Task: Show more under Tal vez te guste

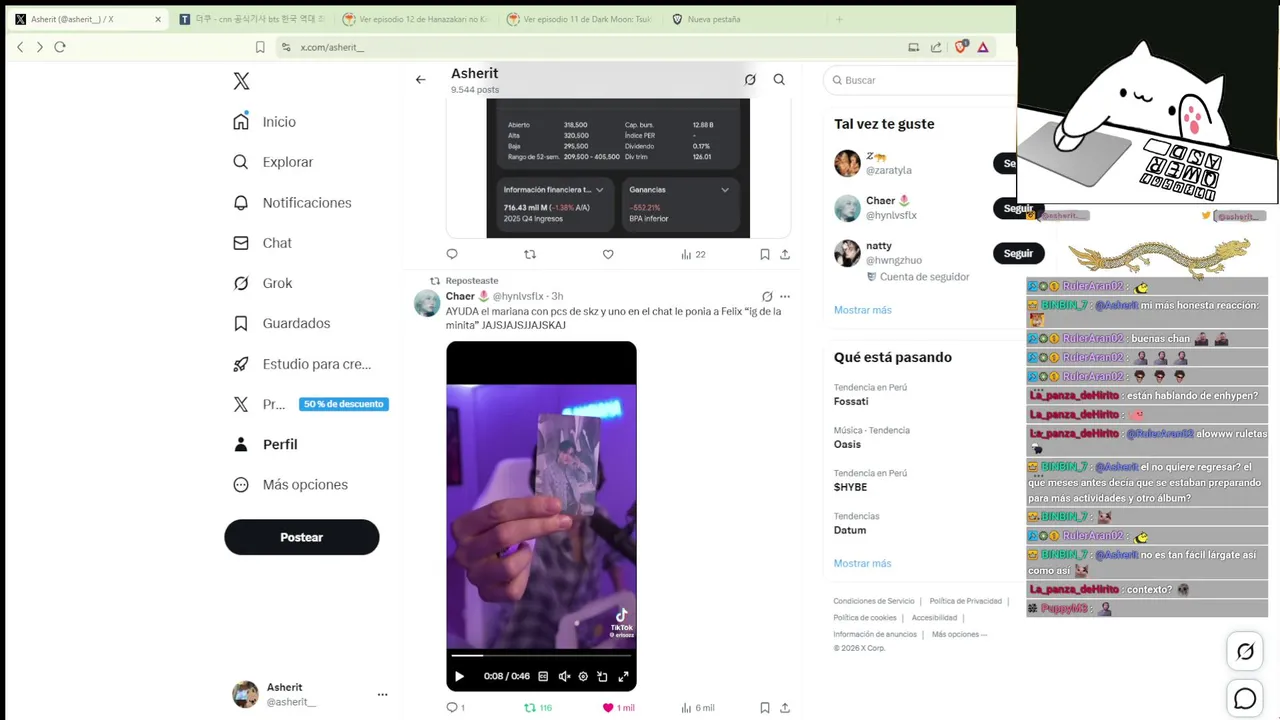Action: pyautogui.click(x=862, y=310)
